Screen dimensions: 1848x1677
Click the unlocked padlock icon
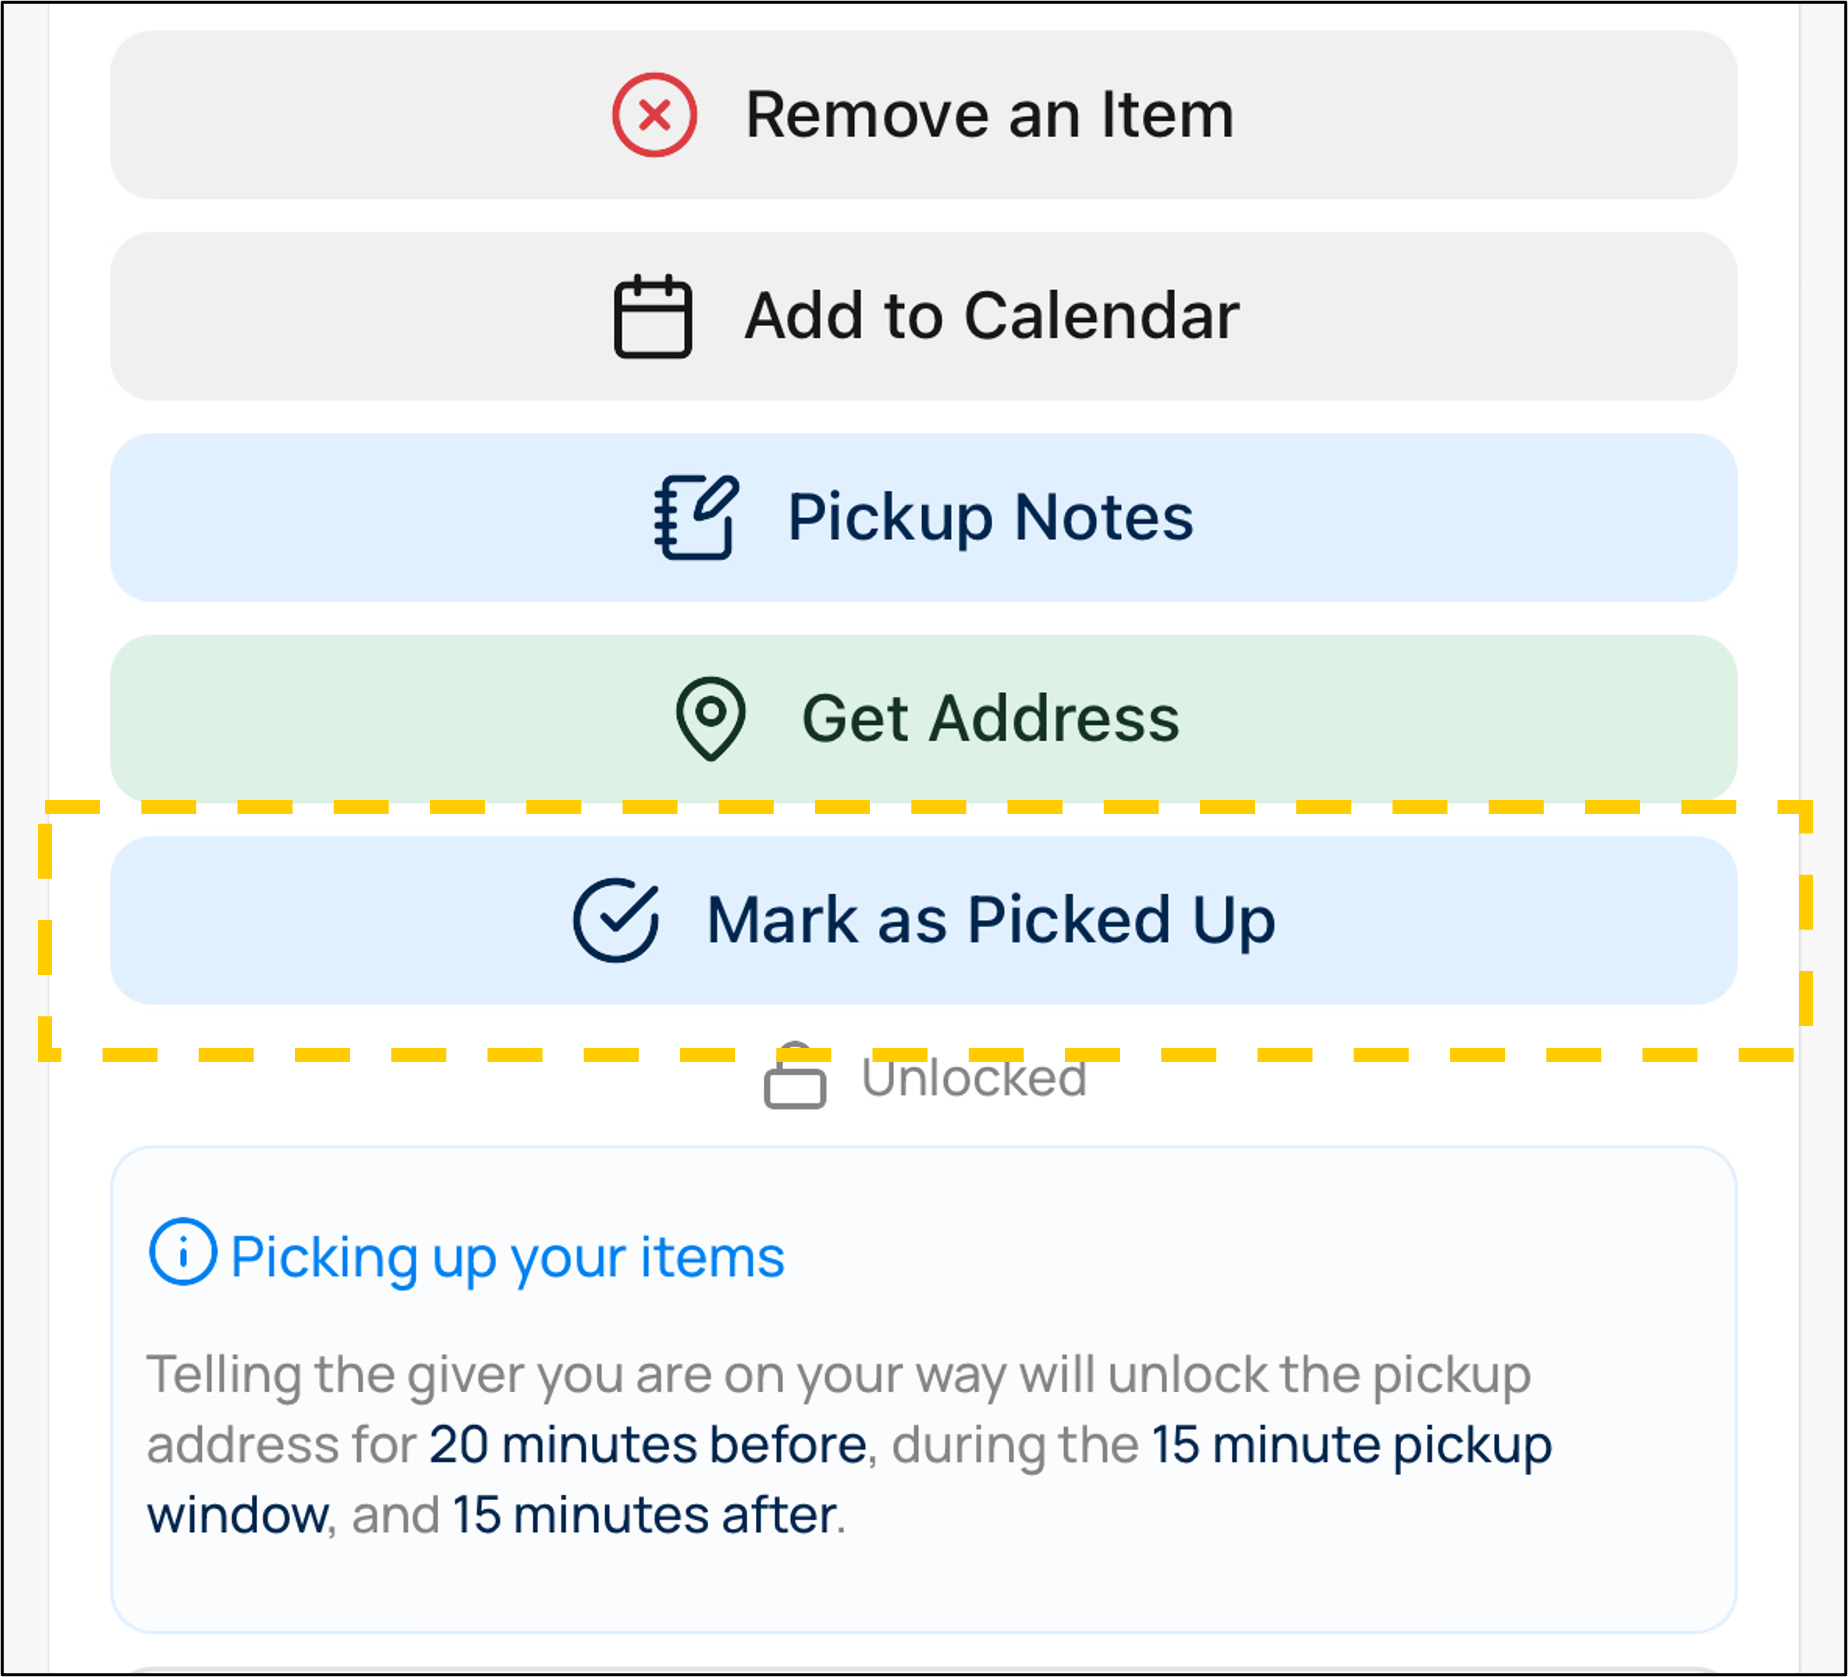(x=795, y=1078)
